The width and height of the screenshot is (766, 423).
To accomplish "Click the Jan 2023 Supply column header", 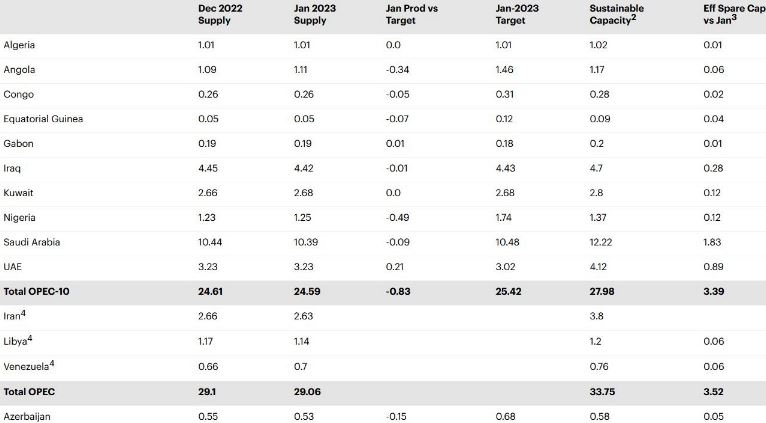I will pos(315,15).
